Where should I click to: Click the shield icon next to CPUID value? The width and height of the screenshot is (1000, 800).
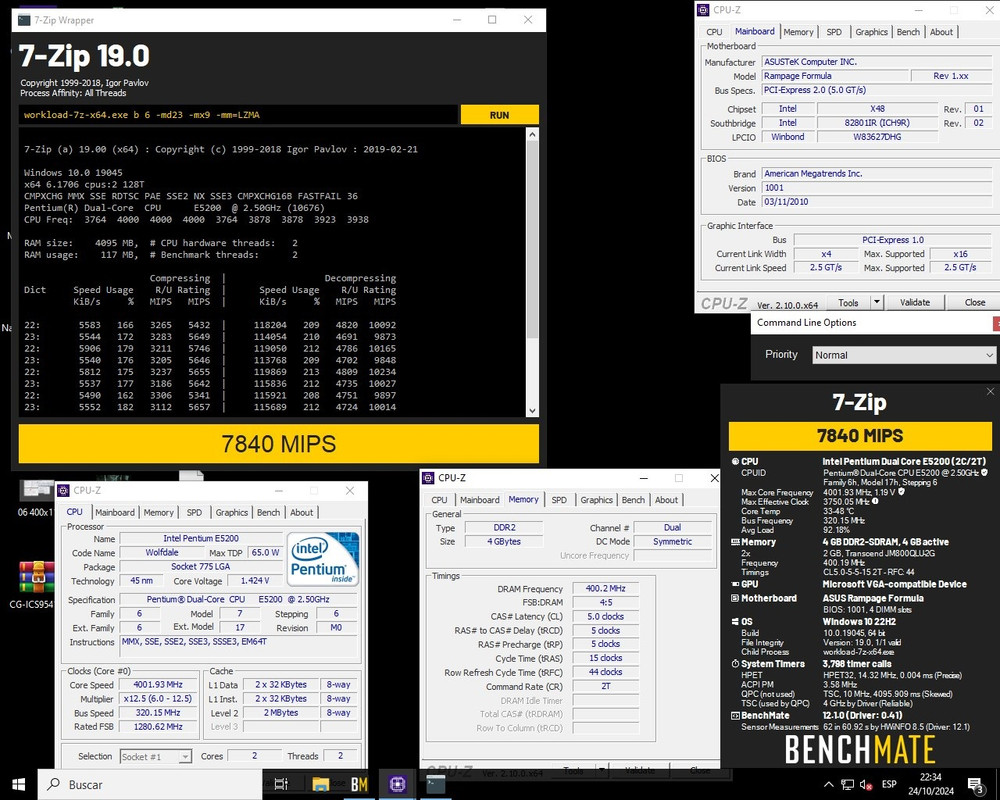pyautogui.click(x=984, y=473)
